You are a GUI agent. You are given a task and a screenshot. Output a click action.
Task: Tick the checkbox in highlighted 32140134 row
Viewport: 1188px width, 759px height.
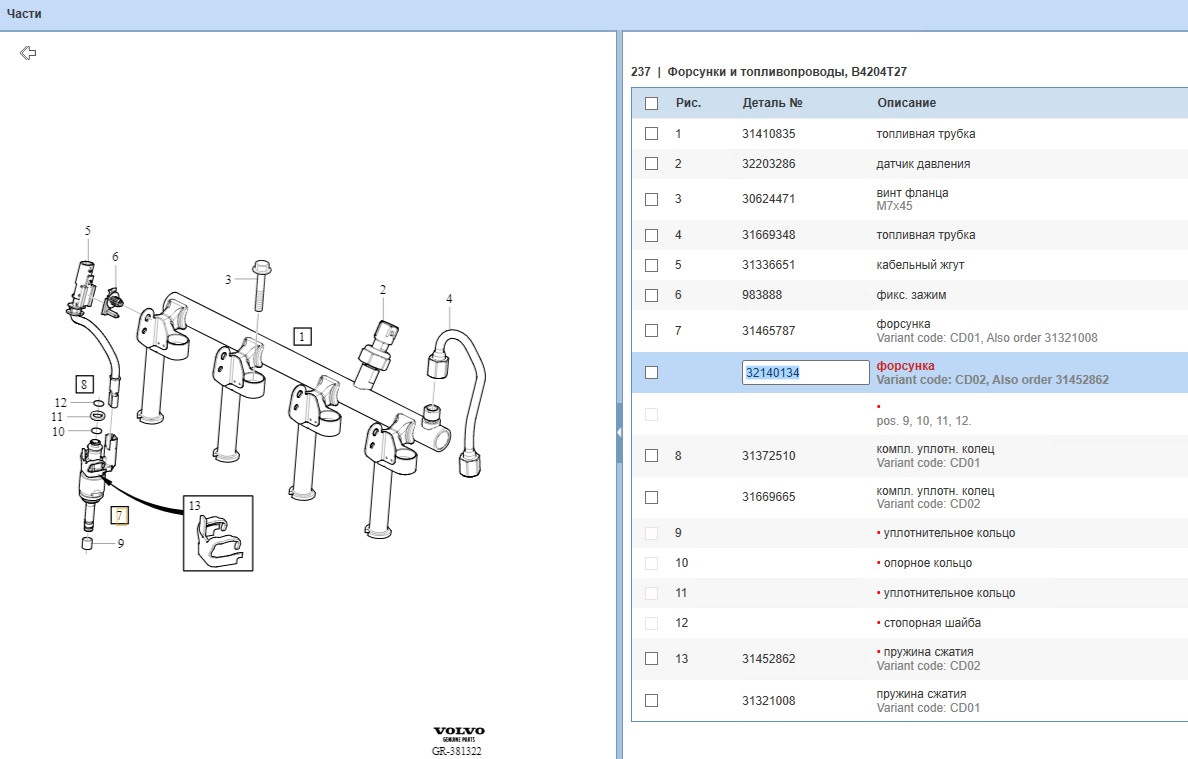[x=652, y=373]
